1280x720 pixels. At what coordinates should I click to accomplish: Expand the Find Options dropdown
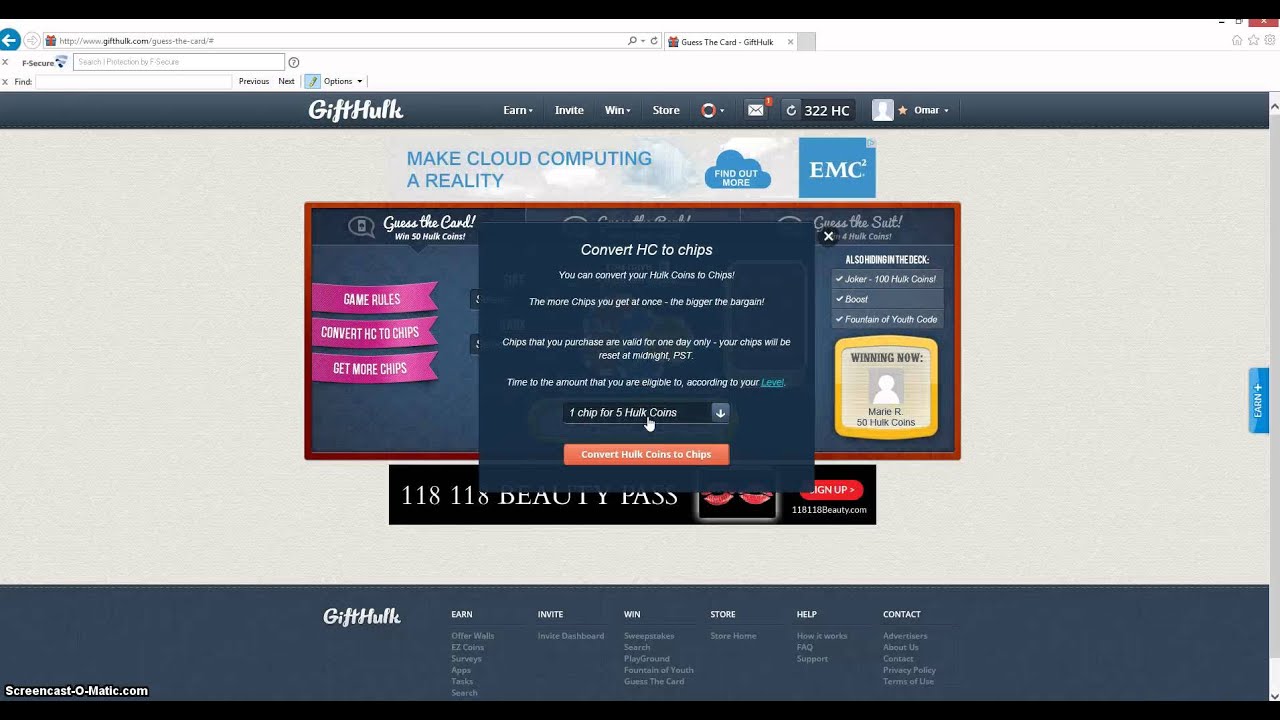tap(343, 81)
